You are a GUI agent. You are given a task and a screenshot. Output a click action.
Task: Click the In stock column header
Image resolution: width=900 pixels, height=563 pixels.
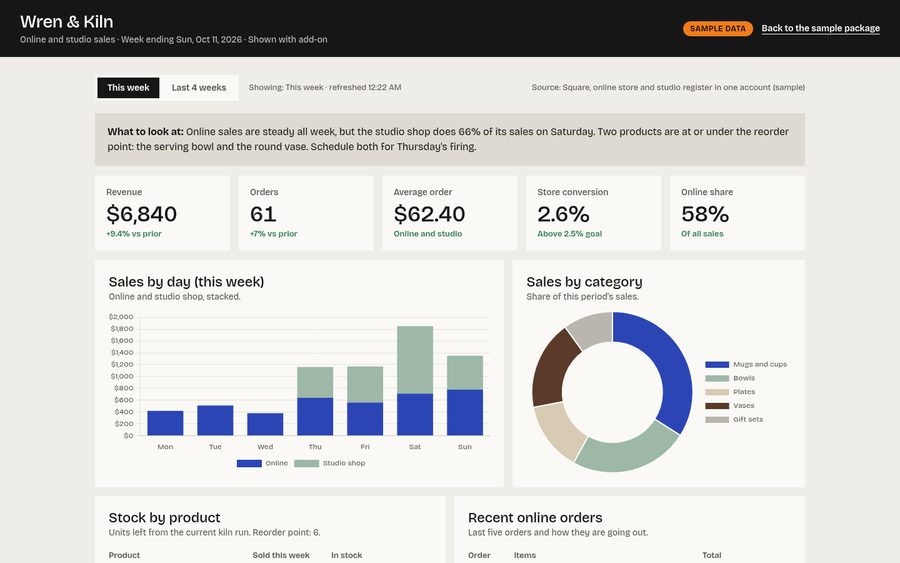tap(347, 555)
